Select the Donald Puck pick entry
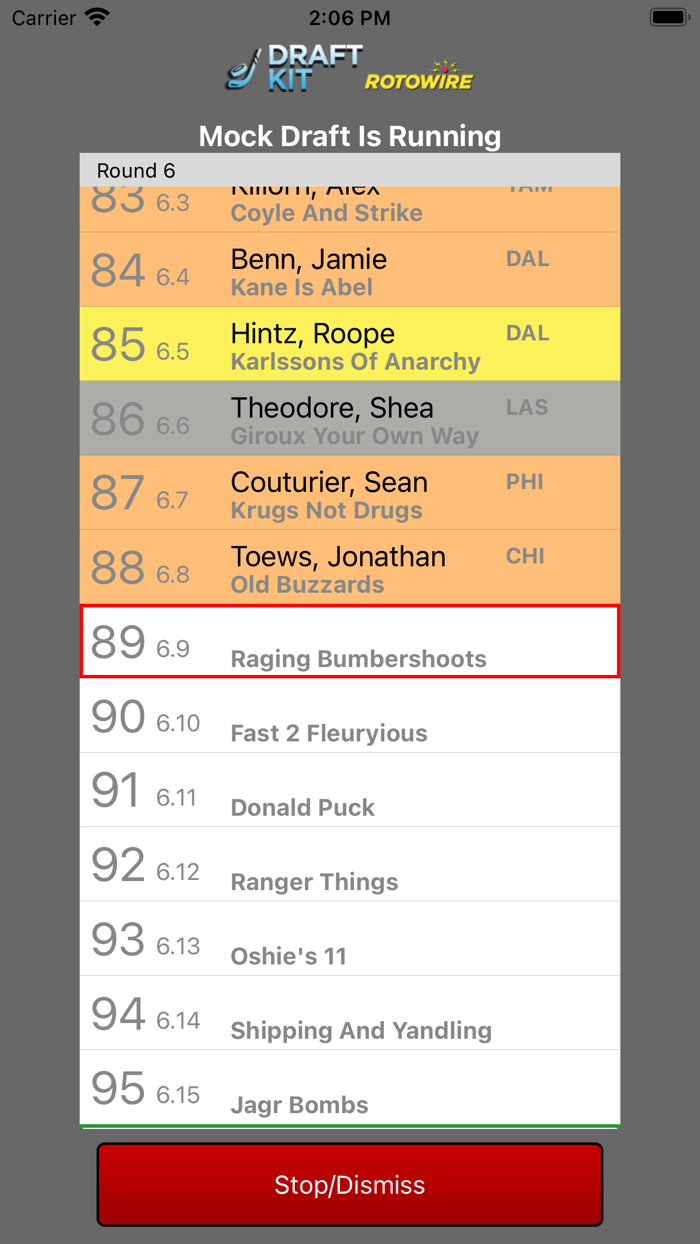Screen dimensions: 700x1244 coord(348,790)
